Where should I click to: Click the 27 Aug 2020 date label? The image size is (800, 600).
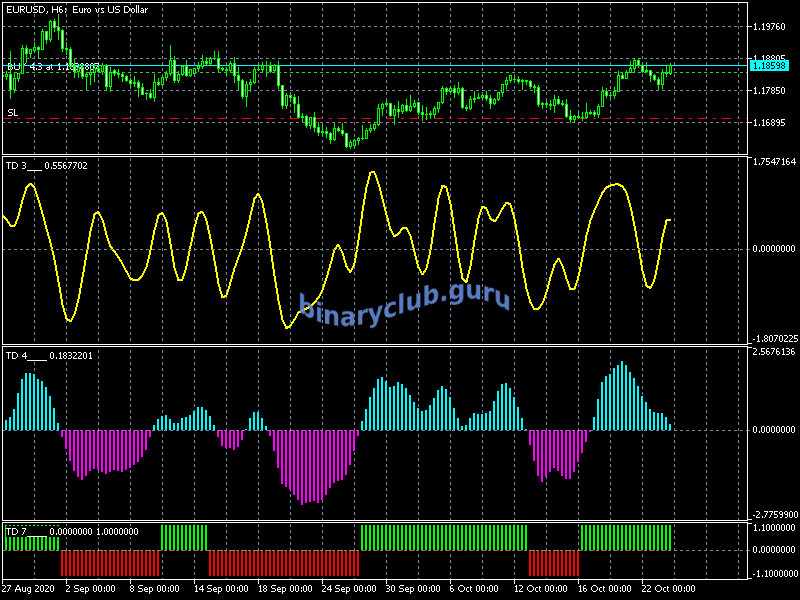click(x=28, y=588)
